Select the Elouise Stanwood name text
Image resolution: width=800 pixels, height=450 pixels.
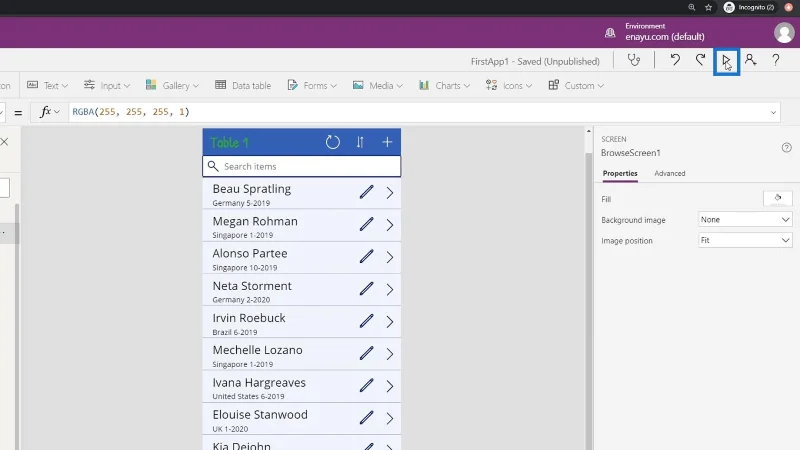point(260,415)
